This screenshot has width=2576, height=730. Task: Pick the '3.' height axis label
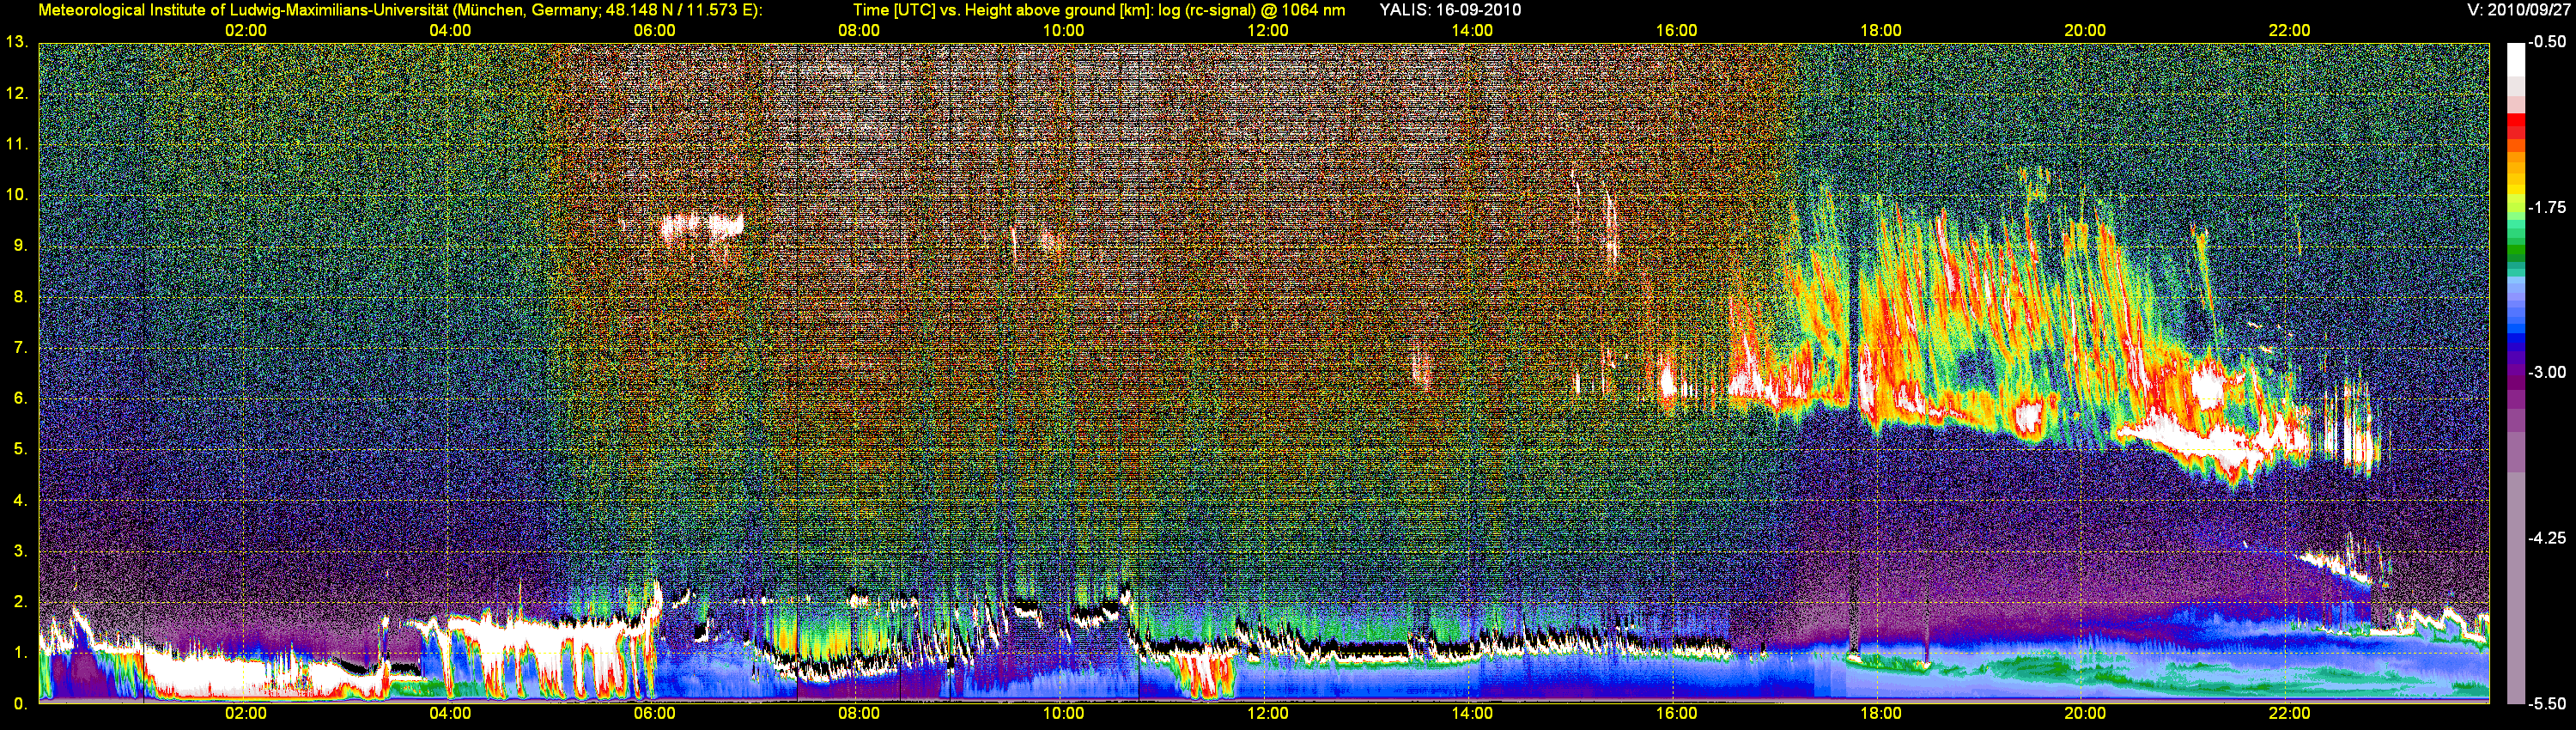(20, 551)
